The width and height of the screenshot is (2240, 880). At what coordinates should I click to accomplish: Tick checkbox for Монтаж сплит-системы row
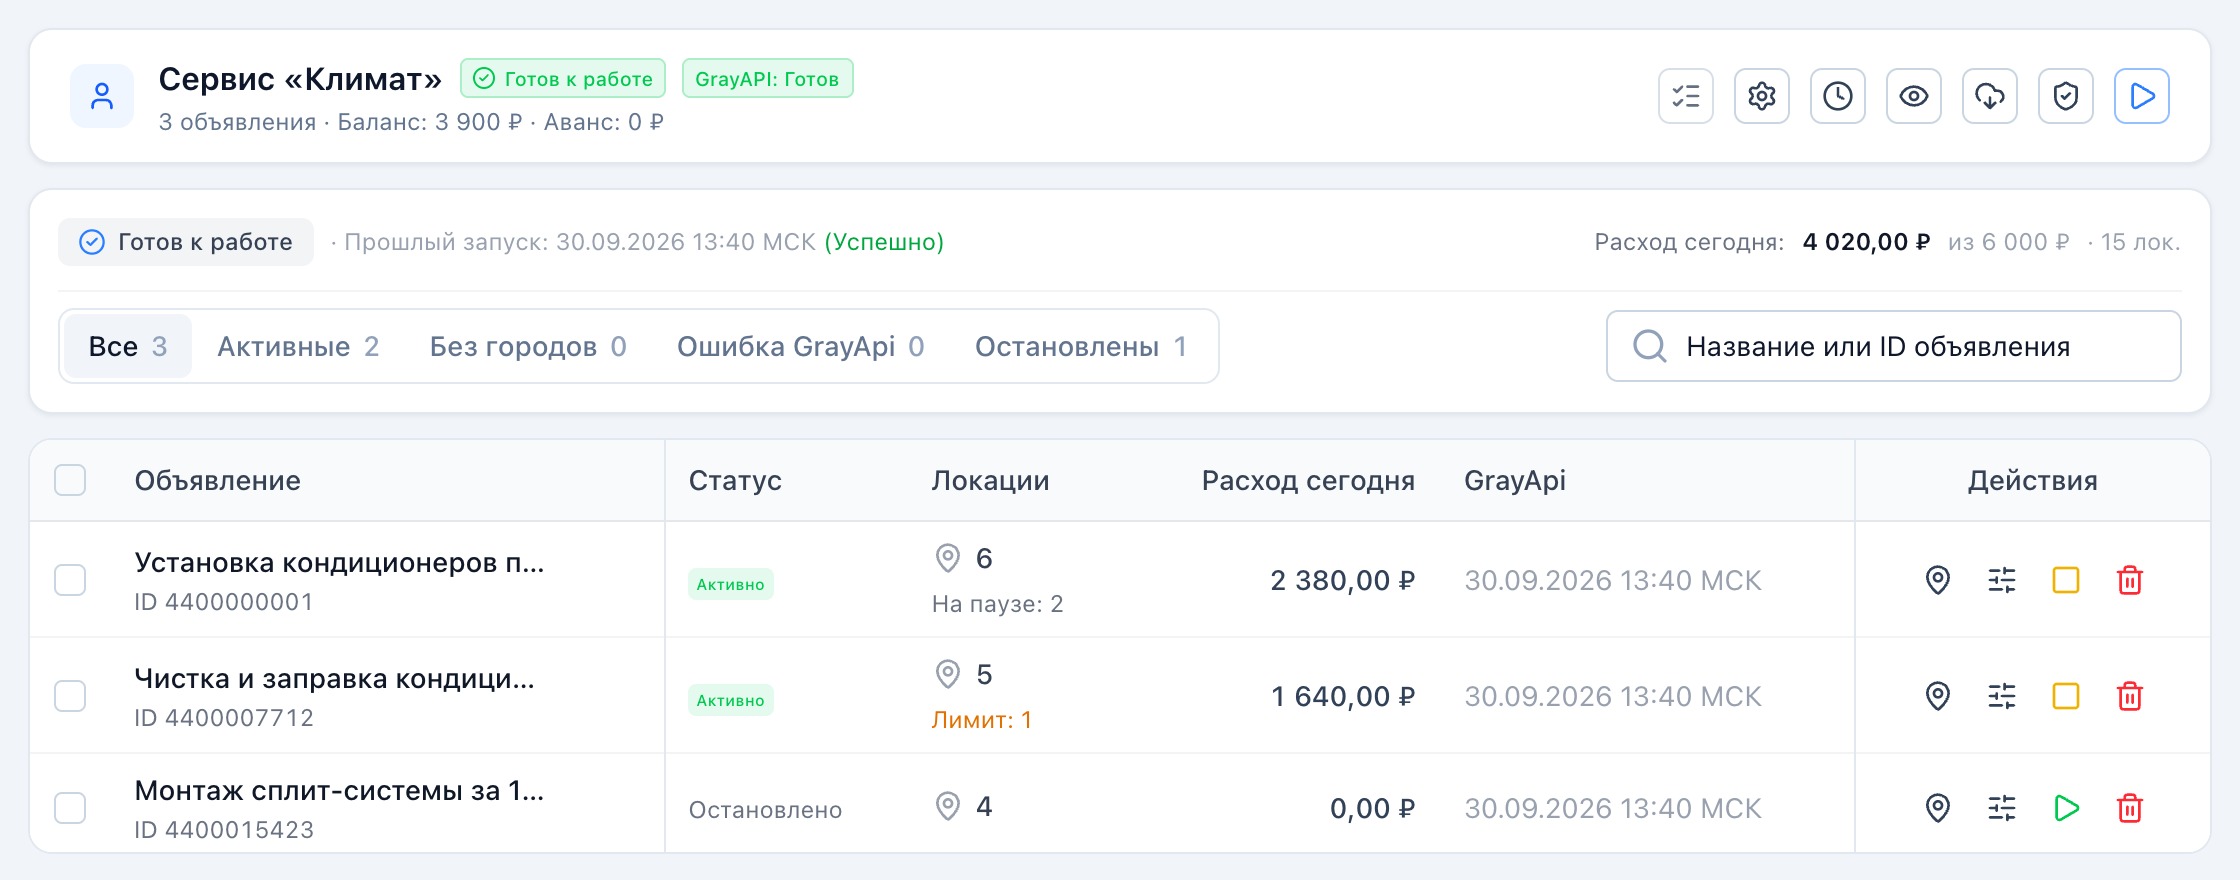pos(70,808)
